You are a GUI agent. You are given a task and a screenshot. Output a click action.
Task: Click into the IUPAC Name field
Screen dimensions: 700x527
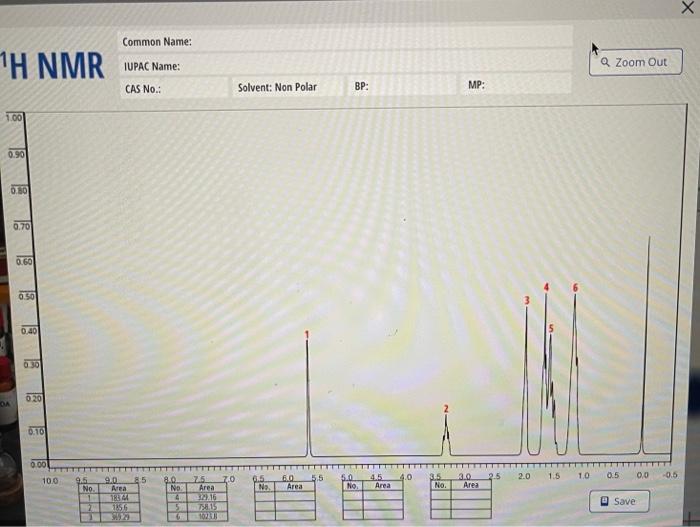click(345, 63)
